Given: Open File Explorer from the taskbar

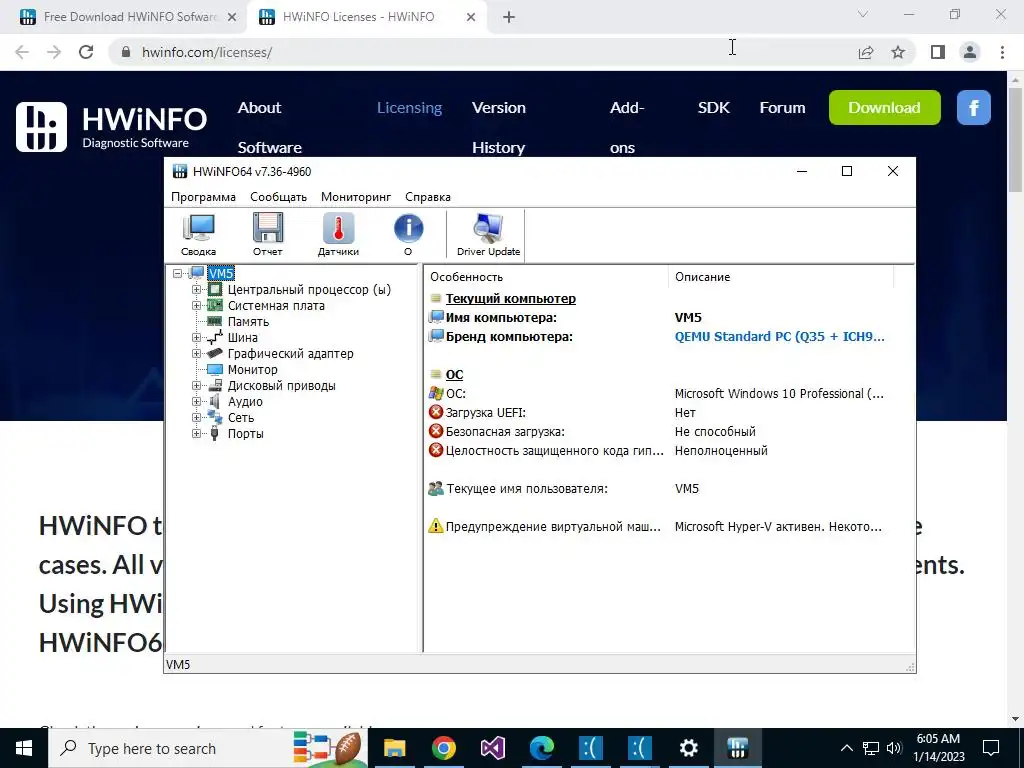Looking at the screenshot, I should coord(394,748).
